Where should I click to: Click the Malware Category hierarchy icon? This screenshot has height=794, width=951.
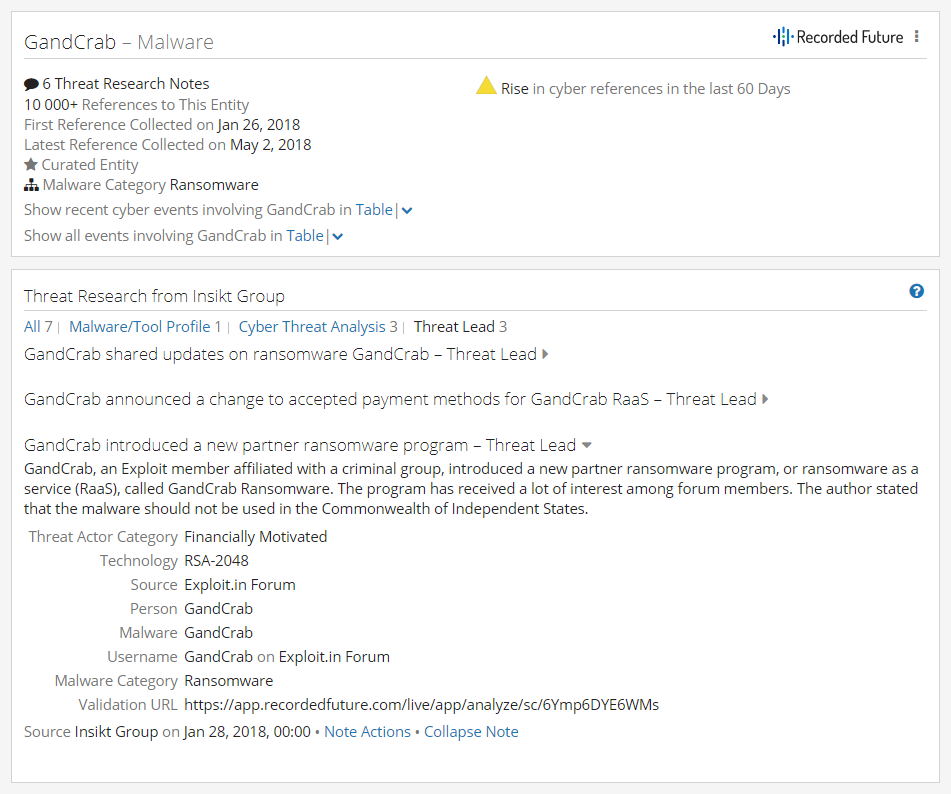point(31,185)
